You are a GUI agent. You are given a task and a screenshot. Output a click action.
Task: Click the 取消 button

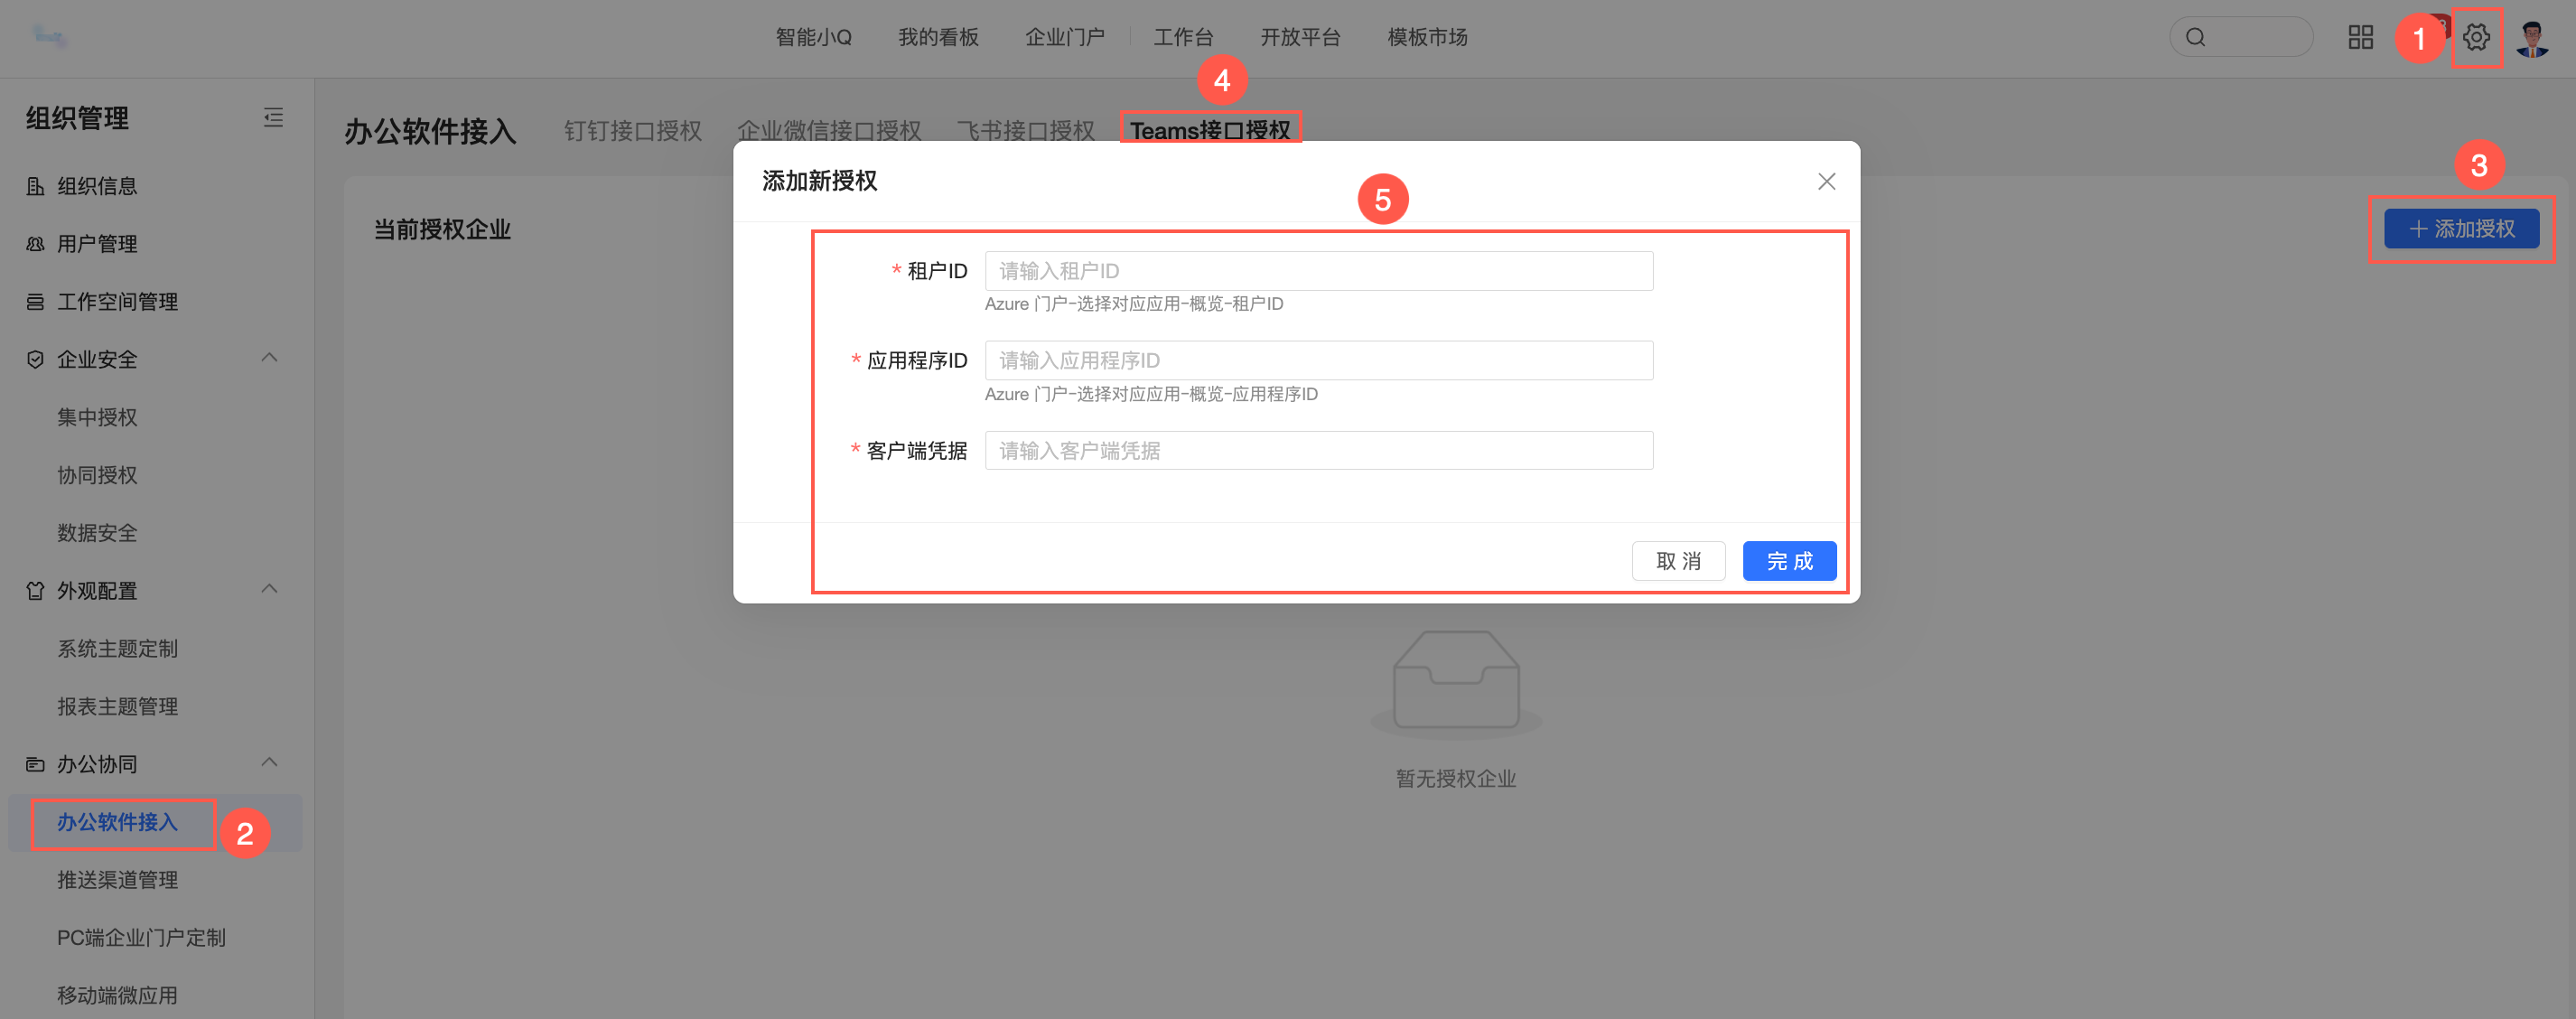click(x=1678, y=561)
